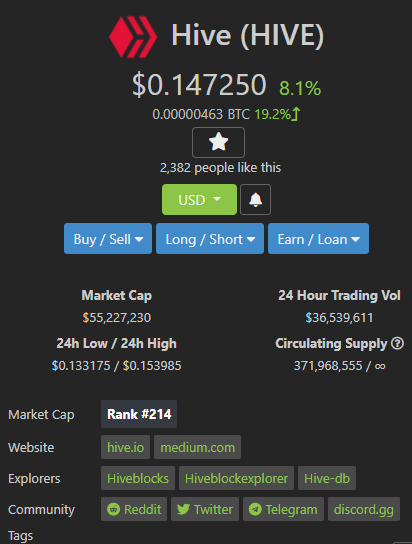Open the Hiveblockexplorer link

click(237, 478)
